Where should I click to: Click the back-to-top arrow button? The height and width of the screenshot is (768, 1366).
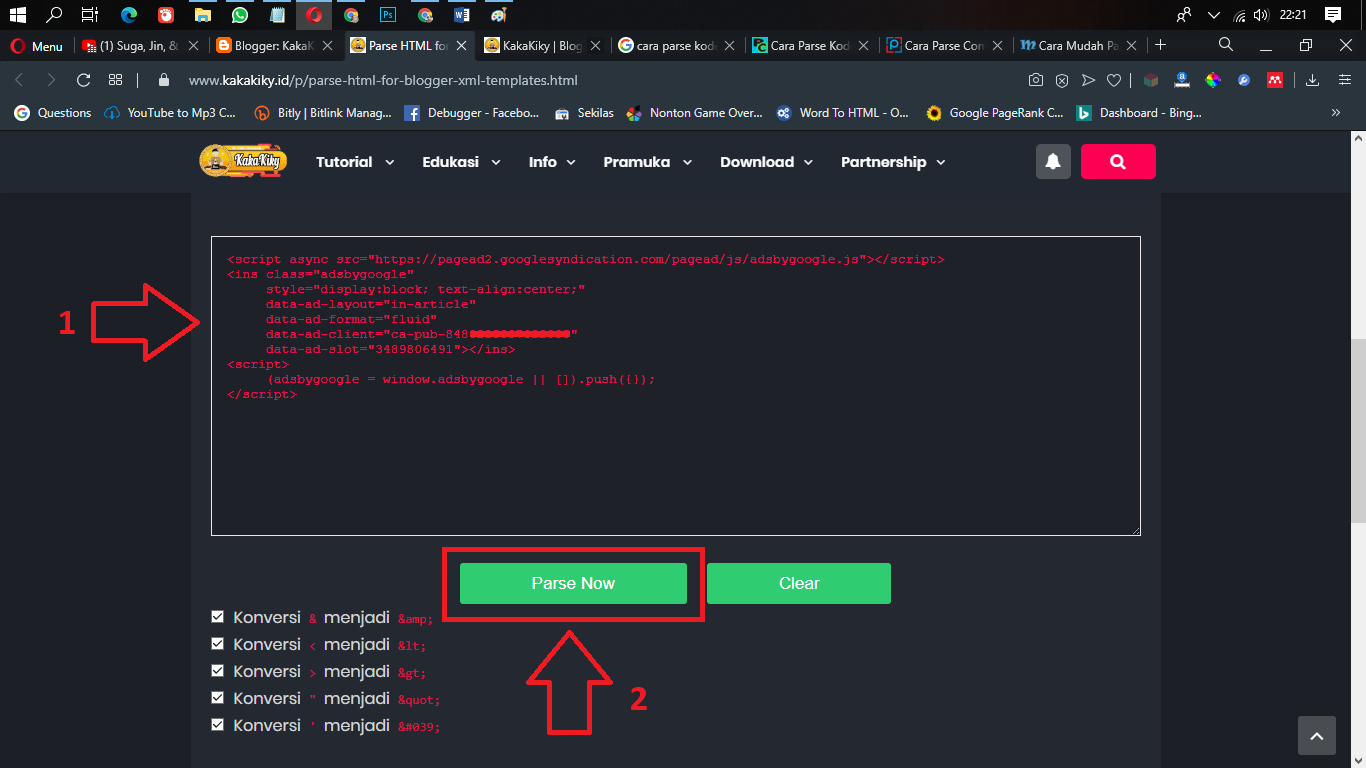point(1317,736)
